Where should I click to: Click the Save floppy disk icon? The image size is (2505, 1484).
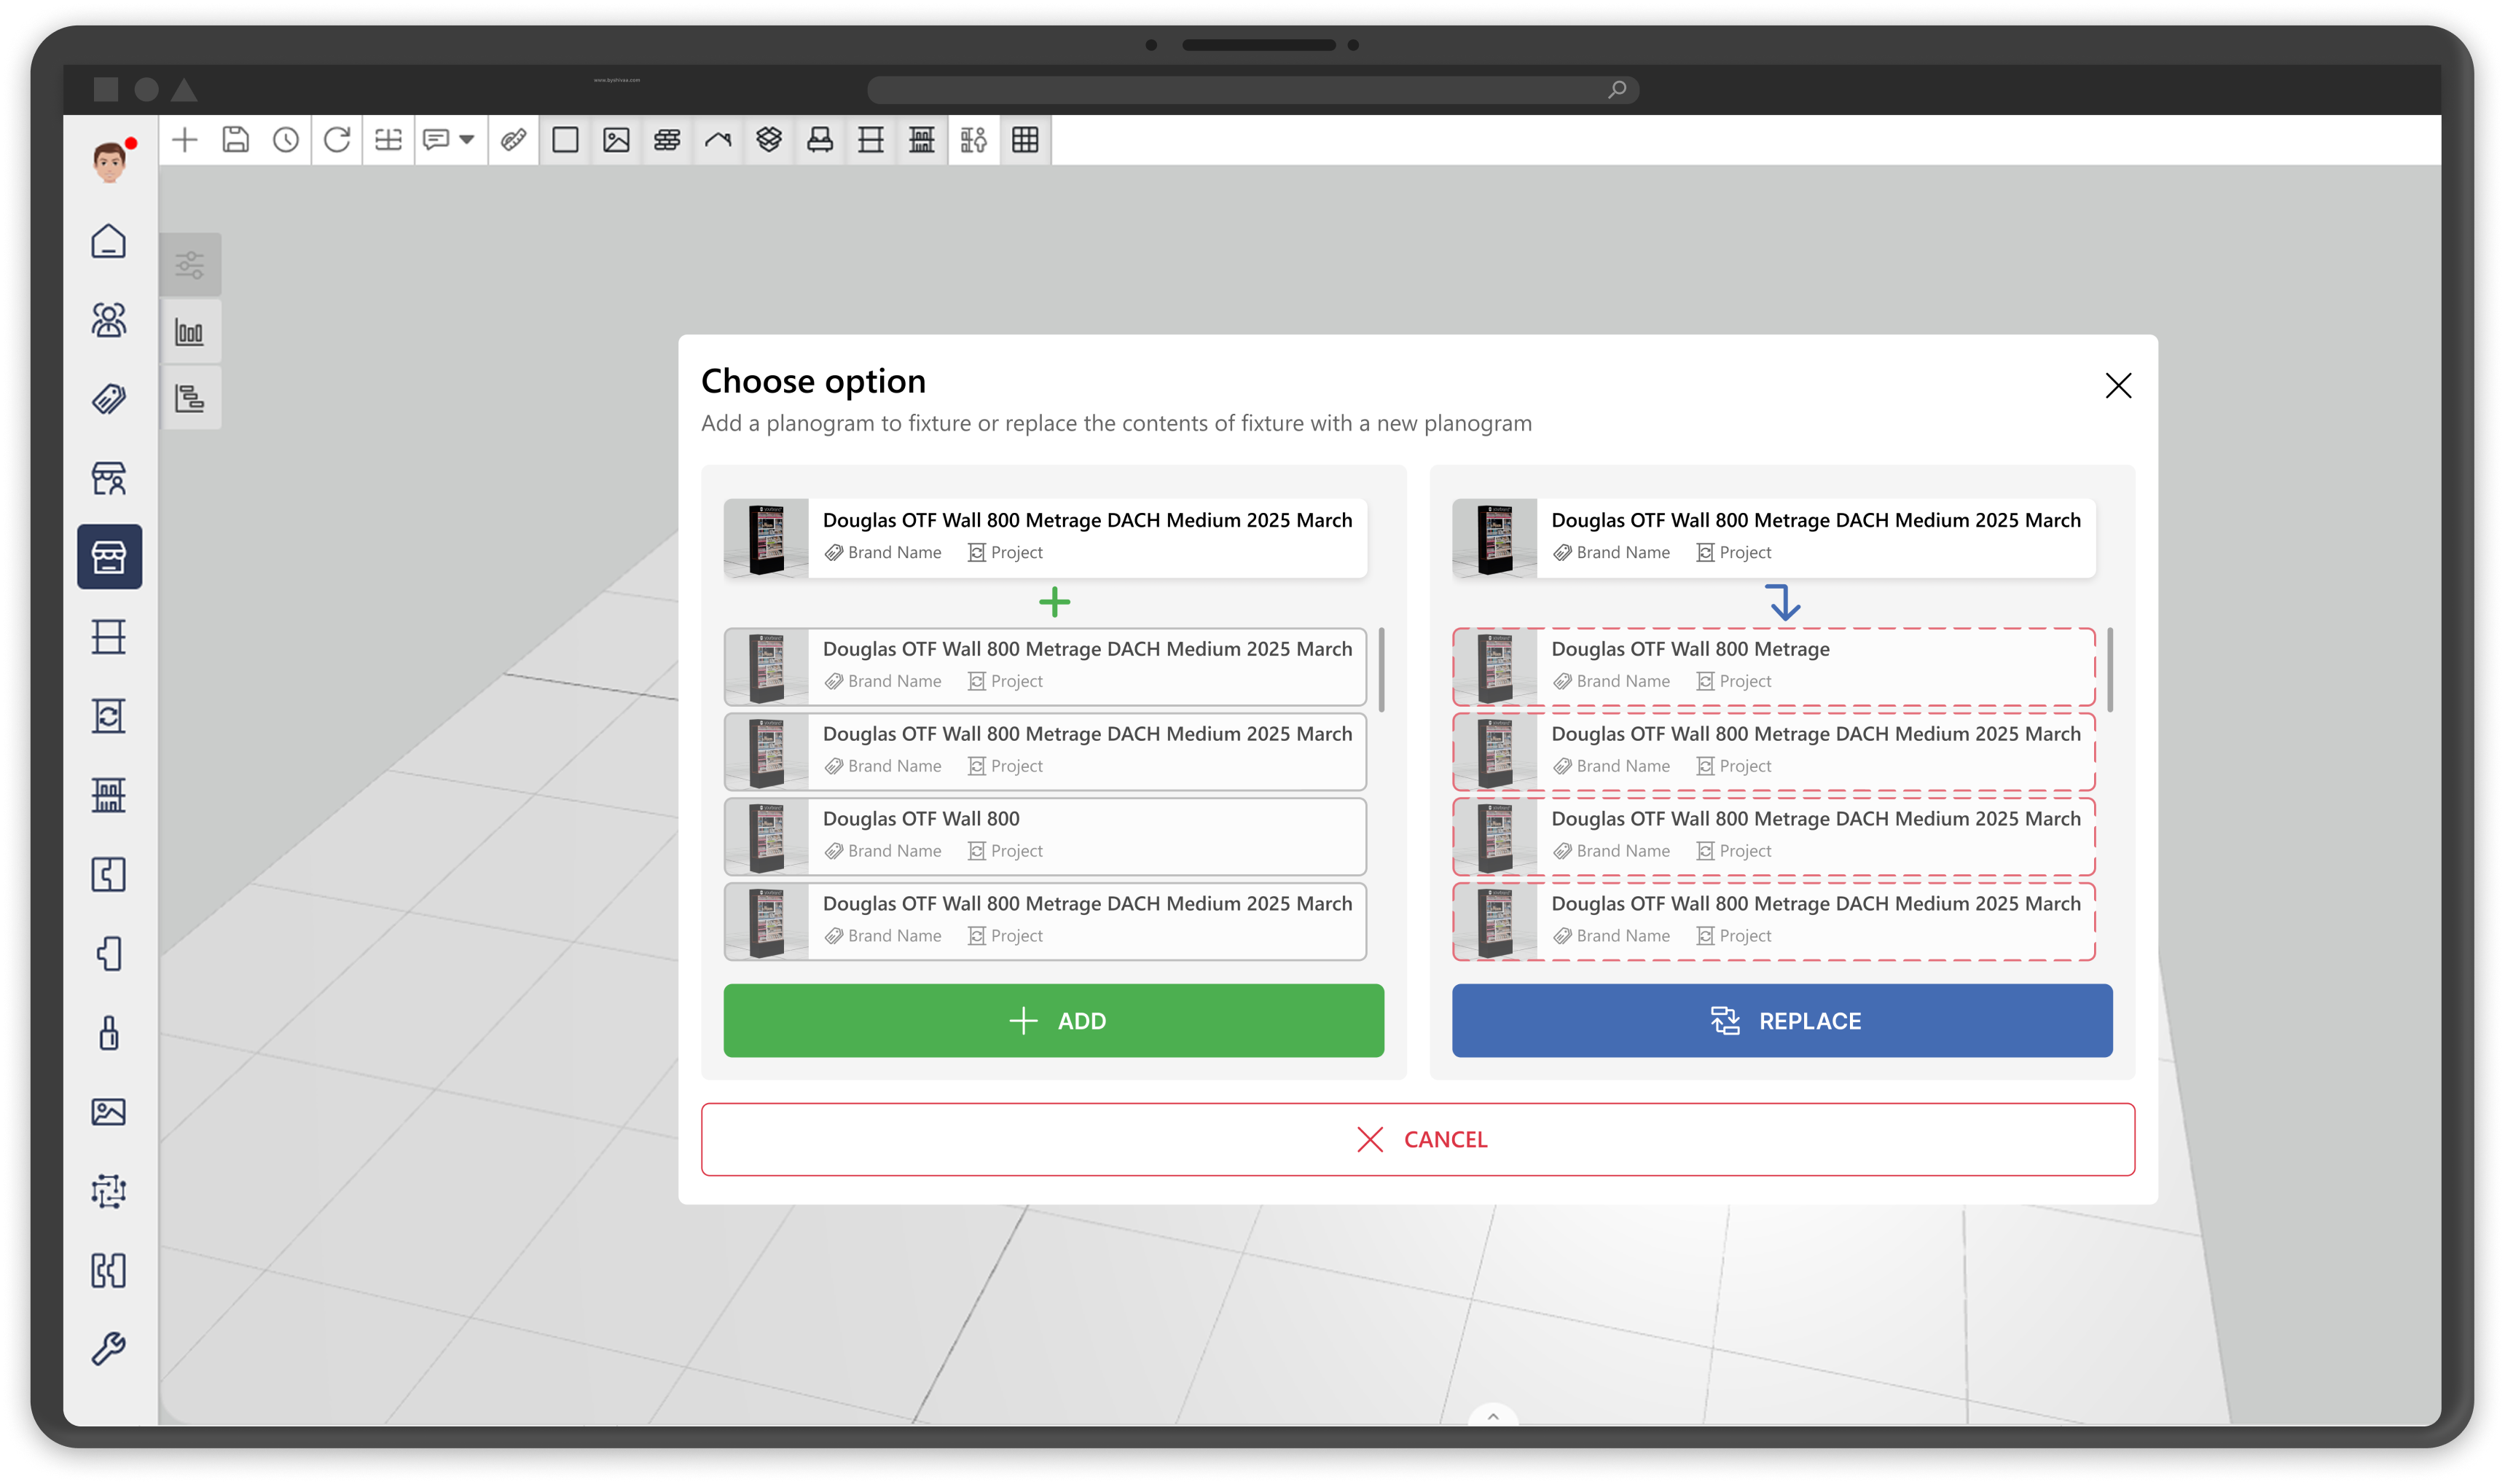(x=235, y=140)
